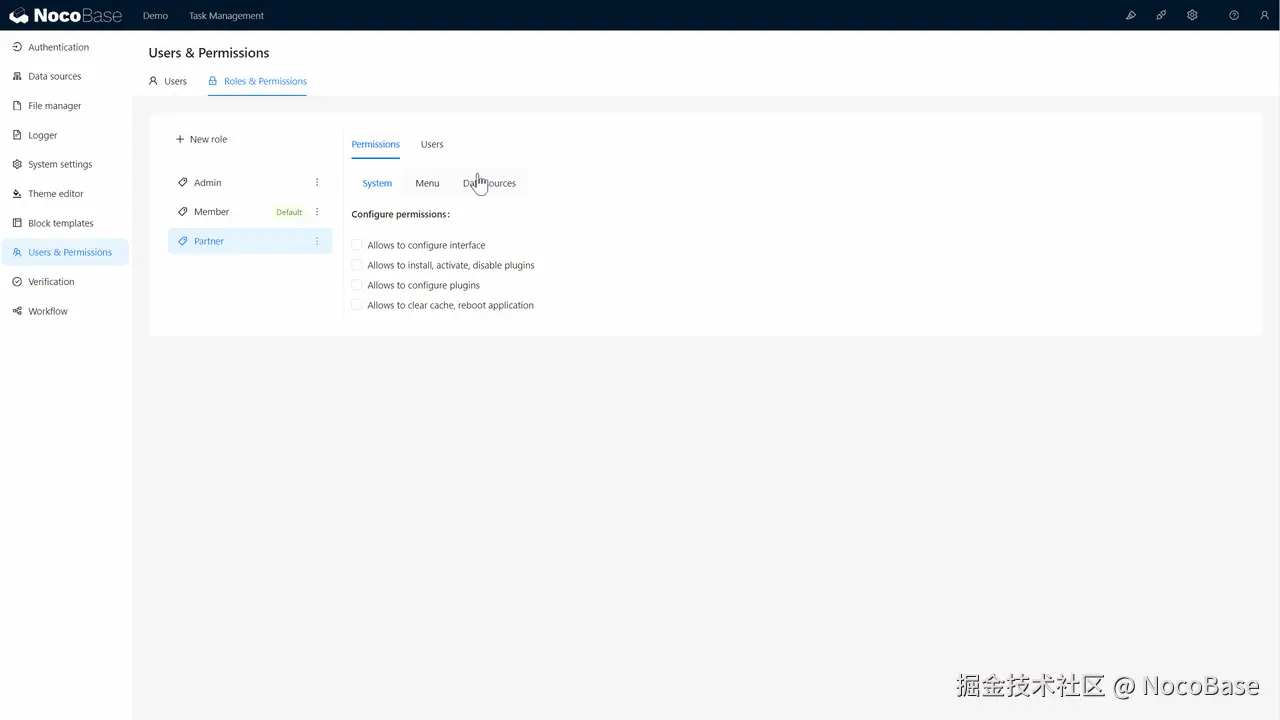The height and width of the screenshot is (720, 1280).
Task: Enable 'Allows to configure interface' permission
Action: (x=357, y=245)
